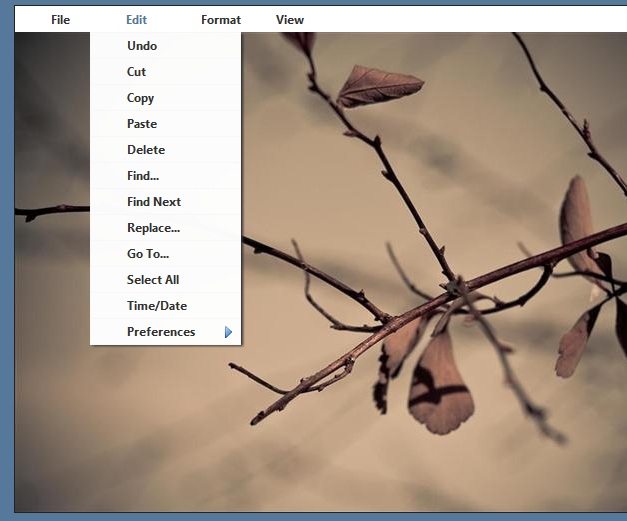Open the Preferences submenu item
This screenshot has width=627, height=521.
161,332
